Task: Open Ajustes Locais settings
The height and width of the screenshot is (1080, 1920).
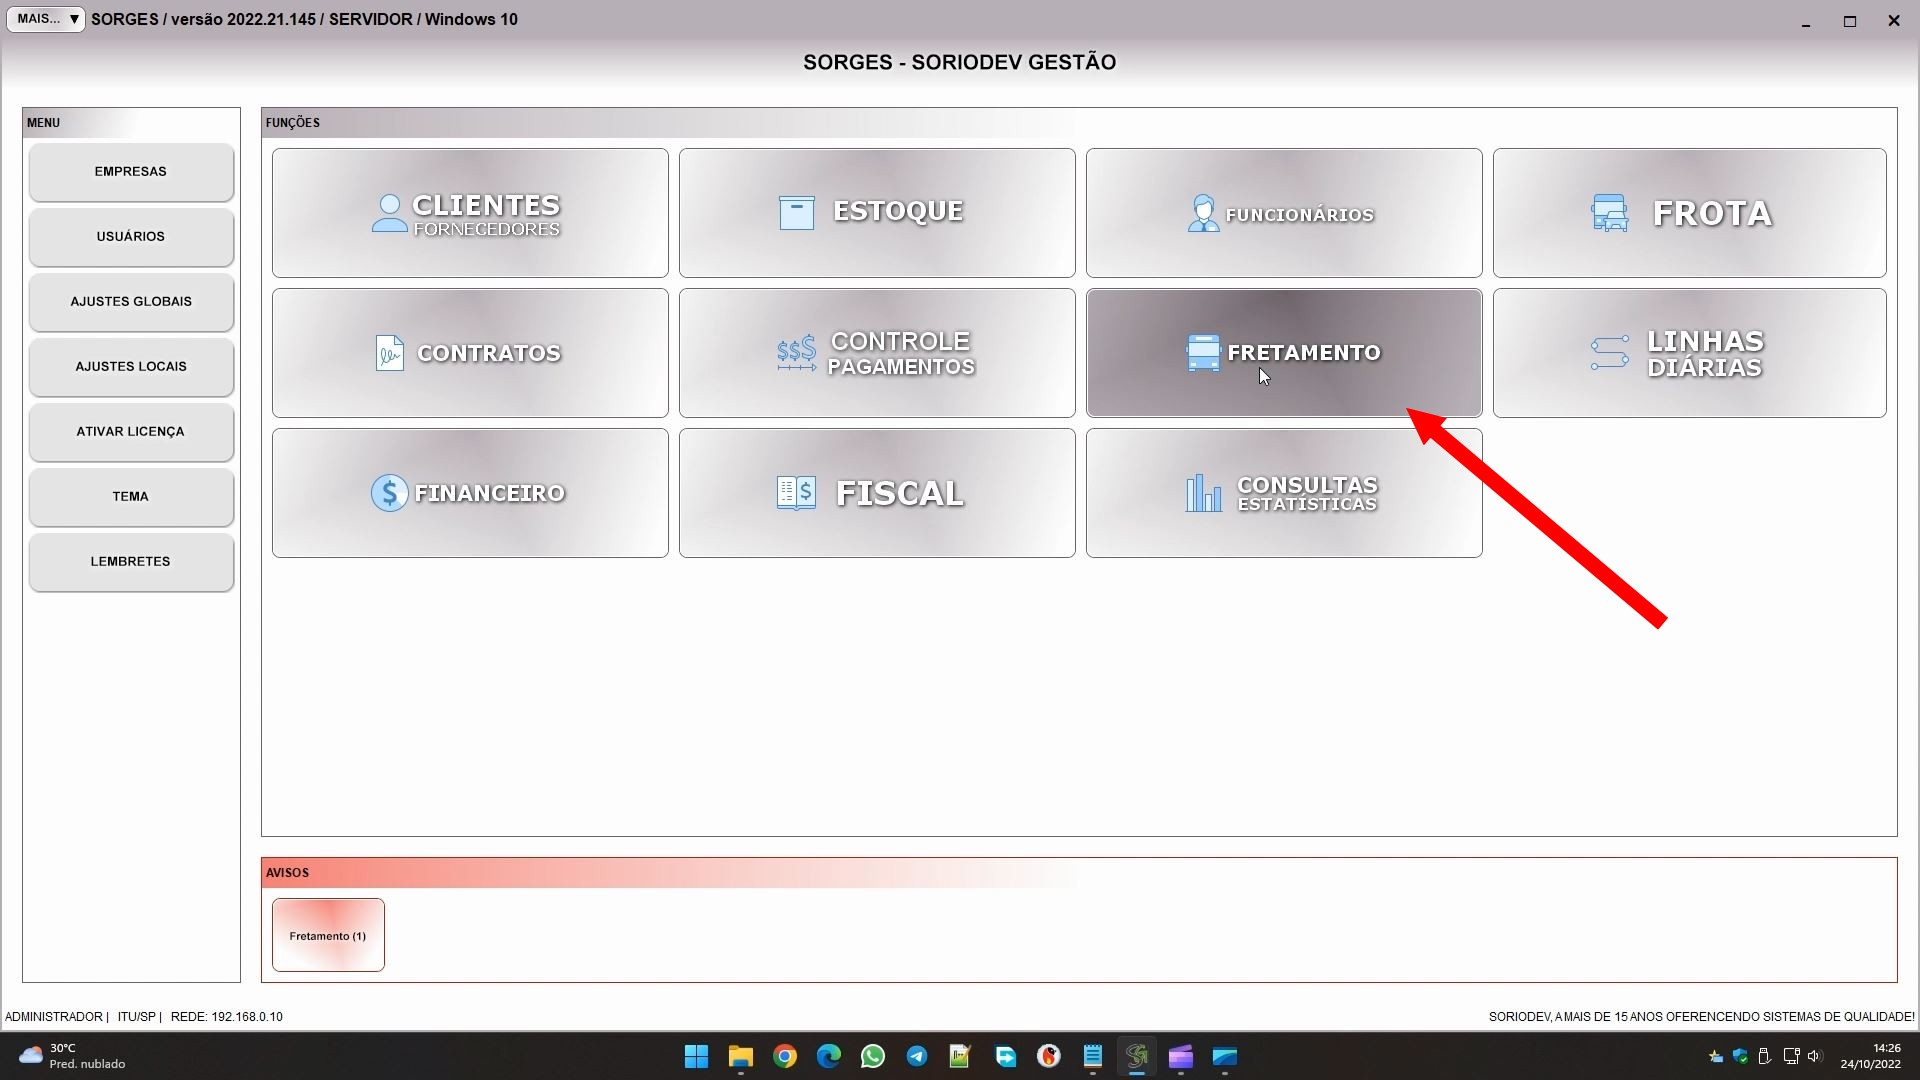Action: click(x=131, y=367)
